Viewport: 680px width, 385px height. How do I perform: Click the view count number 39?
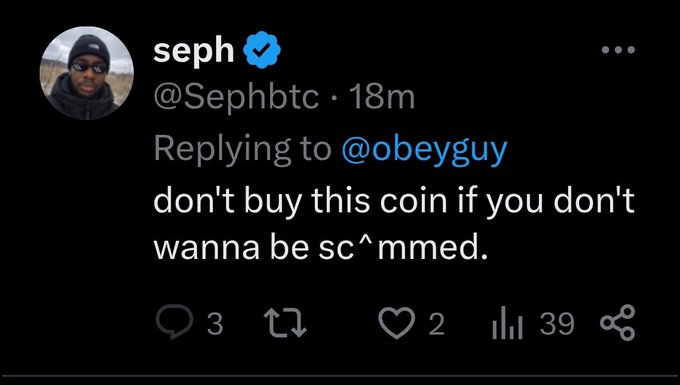557,323
